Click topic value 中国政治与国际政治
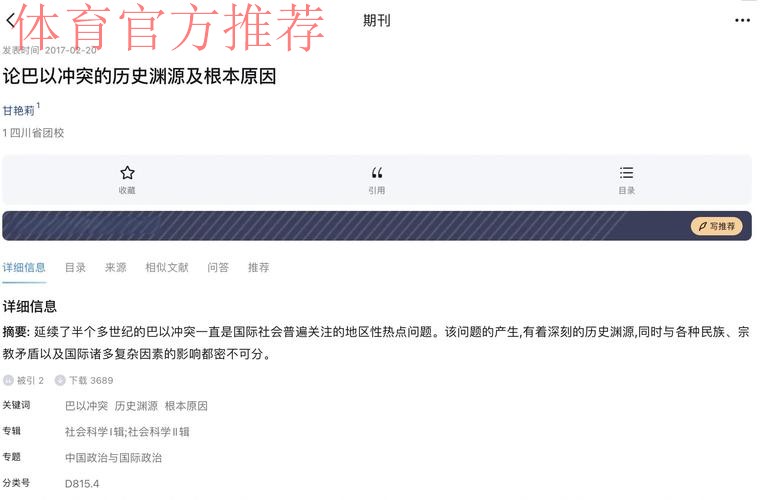This screenshot has height=500, width=764. point(113,458)
